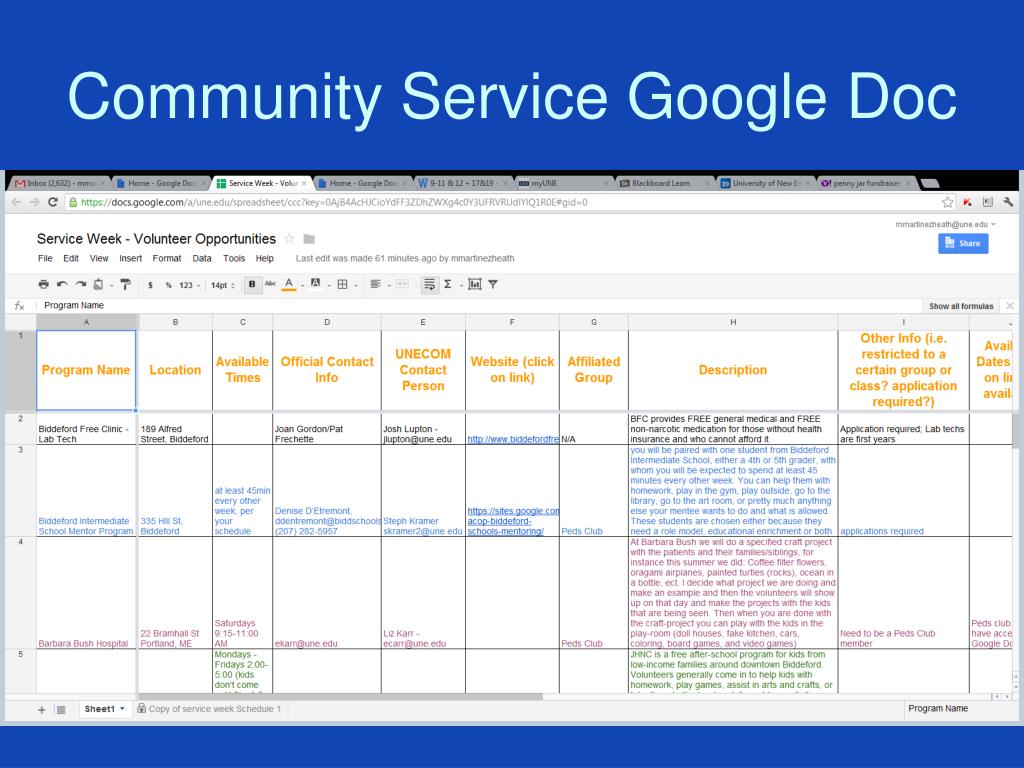Click the Print icon in toolbar
Screen dimensions: 1024x768
pos(43,284)
